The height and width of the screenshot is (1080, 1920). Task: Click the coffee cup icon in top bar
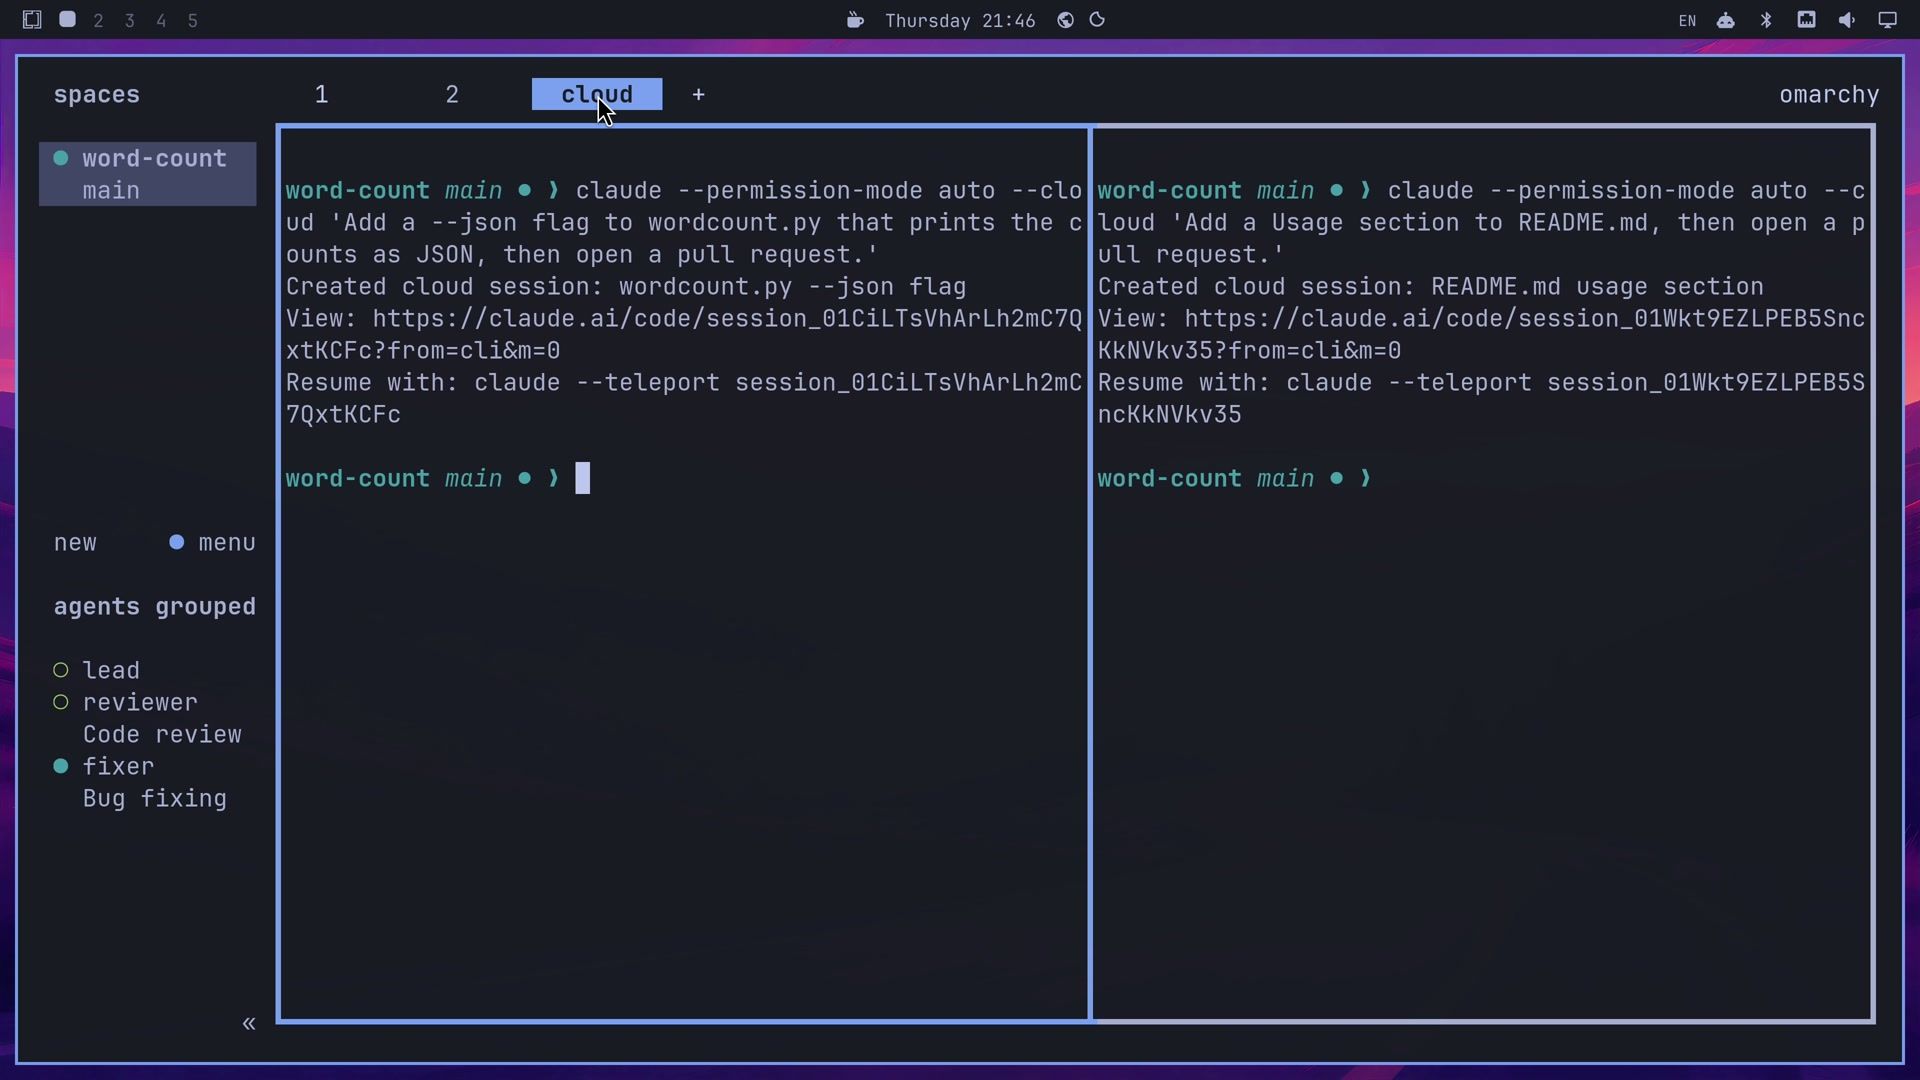855,20
